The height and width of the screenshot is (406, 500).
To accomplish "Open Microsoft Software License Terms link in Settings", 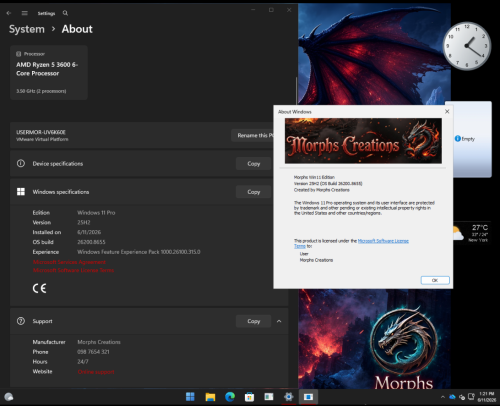I will [73, 270].
